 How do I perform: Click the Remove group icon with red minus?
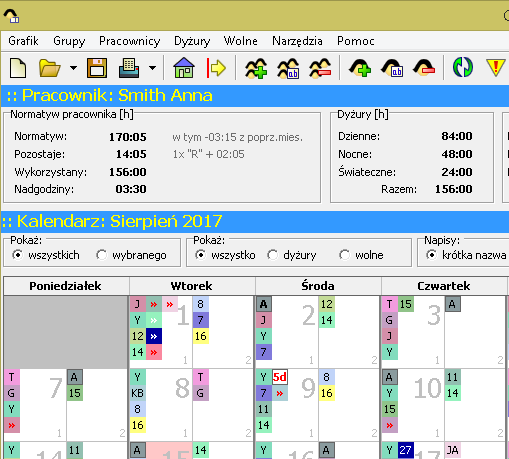(320, 68)
